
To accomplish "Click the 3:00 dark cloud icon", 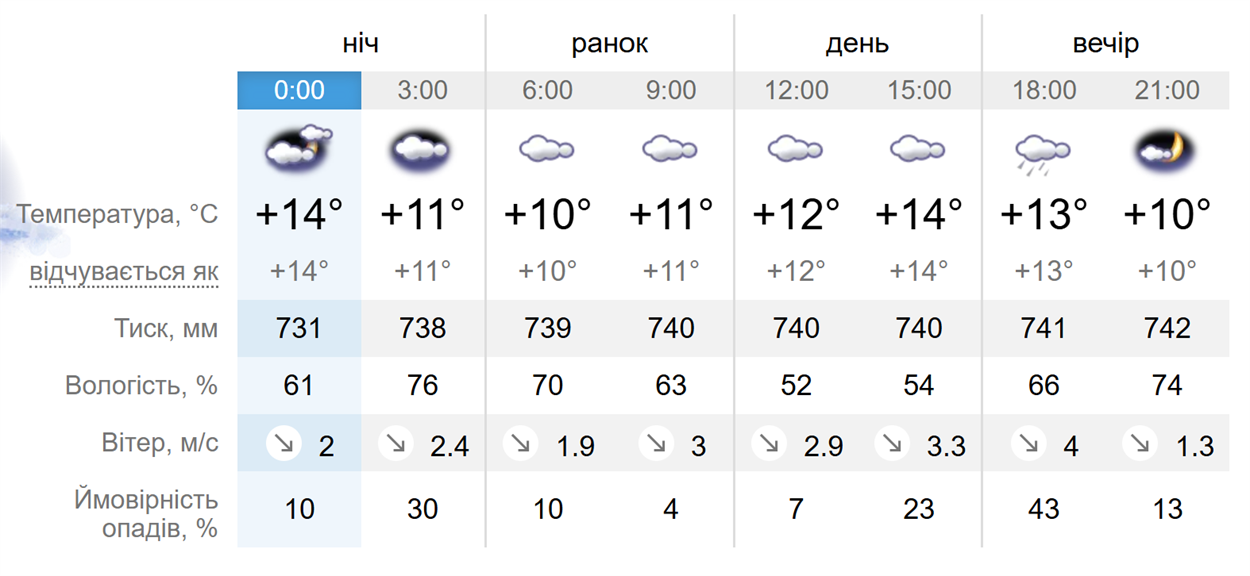I will click(x=422, y=150).
